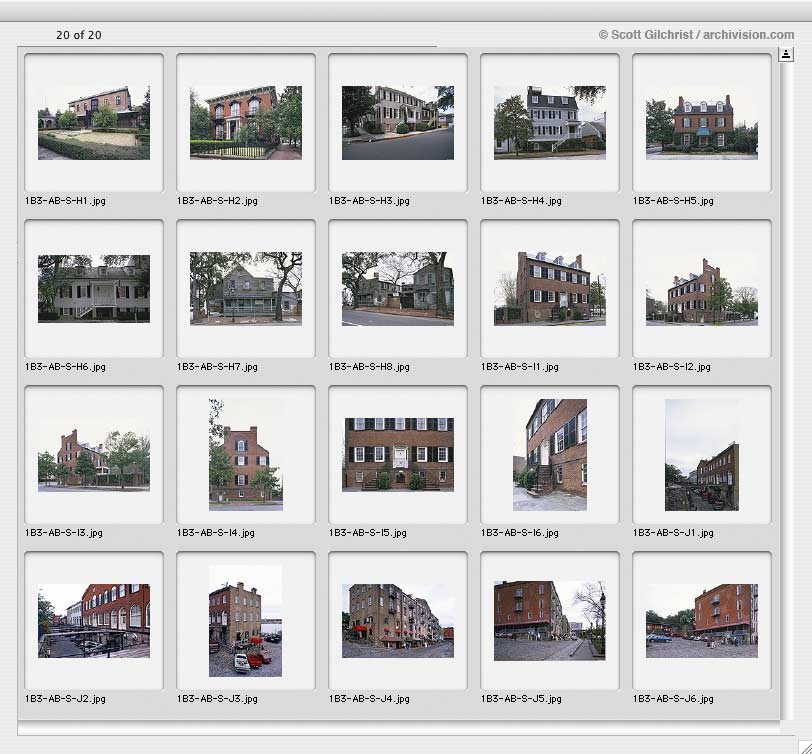The width and height of the screenshot is (812, 754).
Task: Select thumbnail 1B3-AB-S-I3.jpg
Action: pyautogui.click(x=94, y=459)
